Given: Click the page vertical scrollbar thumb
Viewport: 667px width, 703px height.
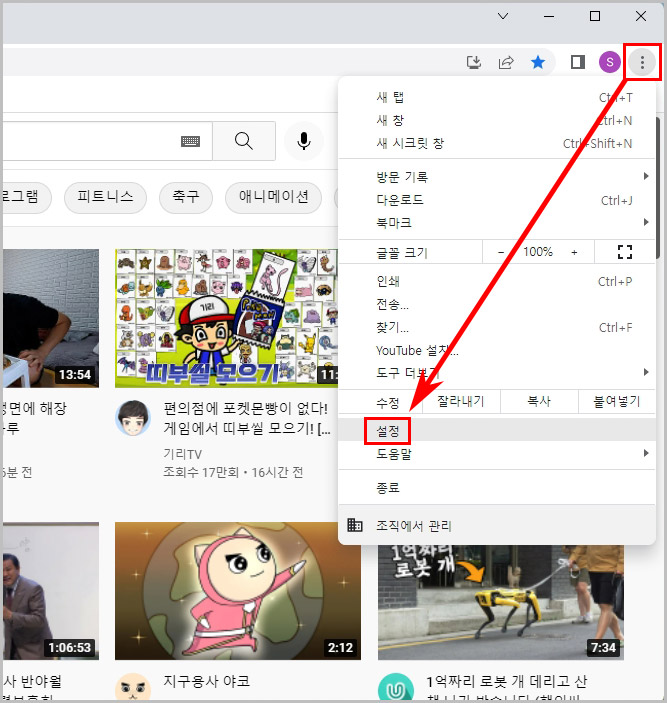Looking at the screenshot, I should (x=658, y=188).
